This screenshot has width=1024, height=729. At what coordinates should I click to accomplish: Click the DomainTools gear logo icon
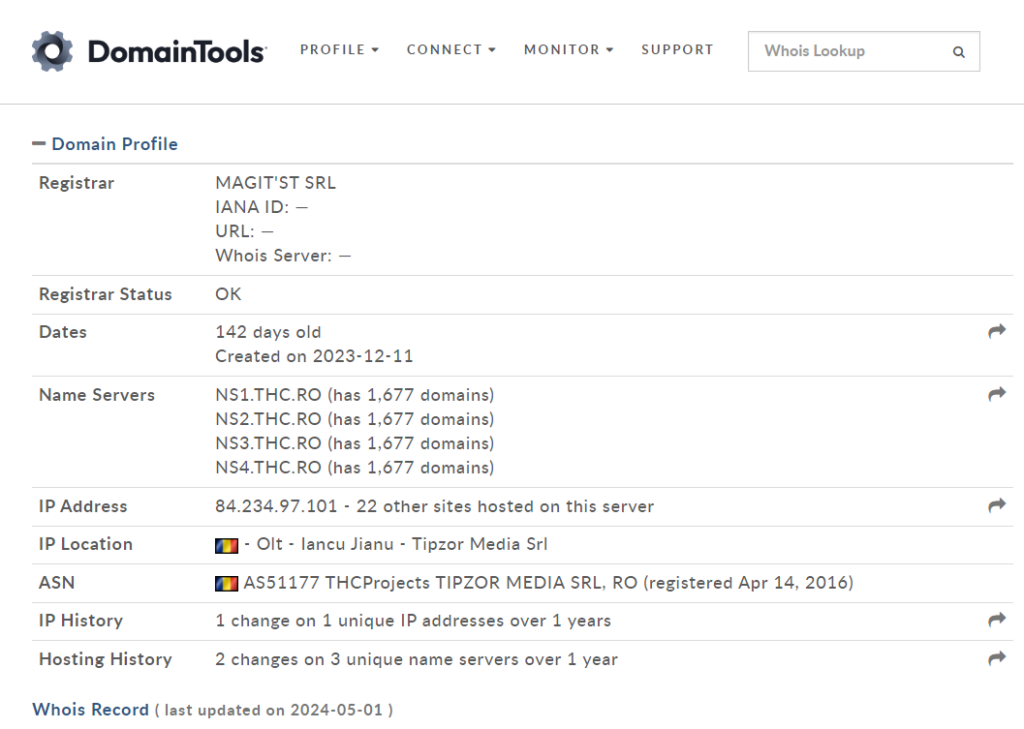point(52,51)
